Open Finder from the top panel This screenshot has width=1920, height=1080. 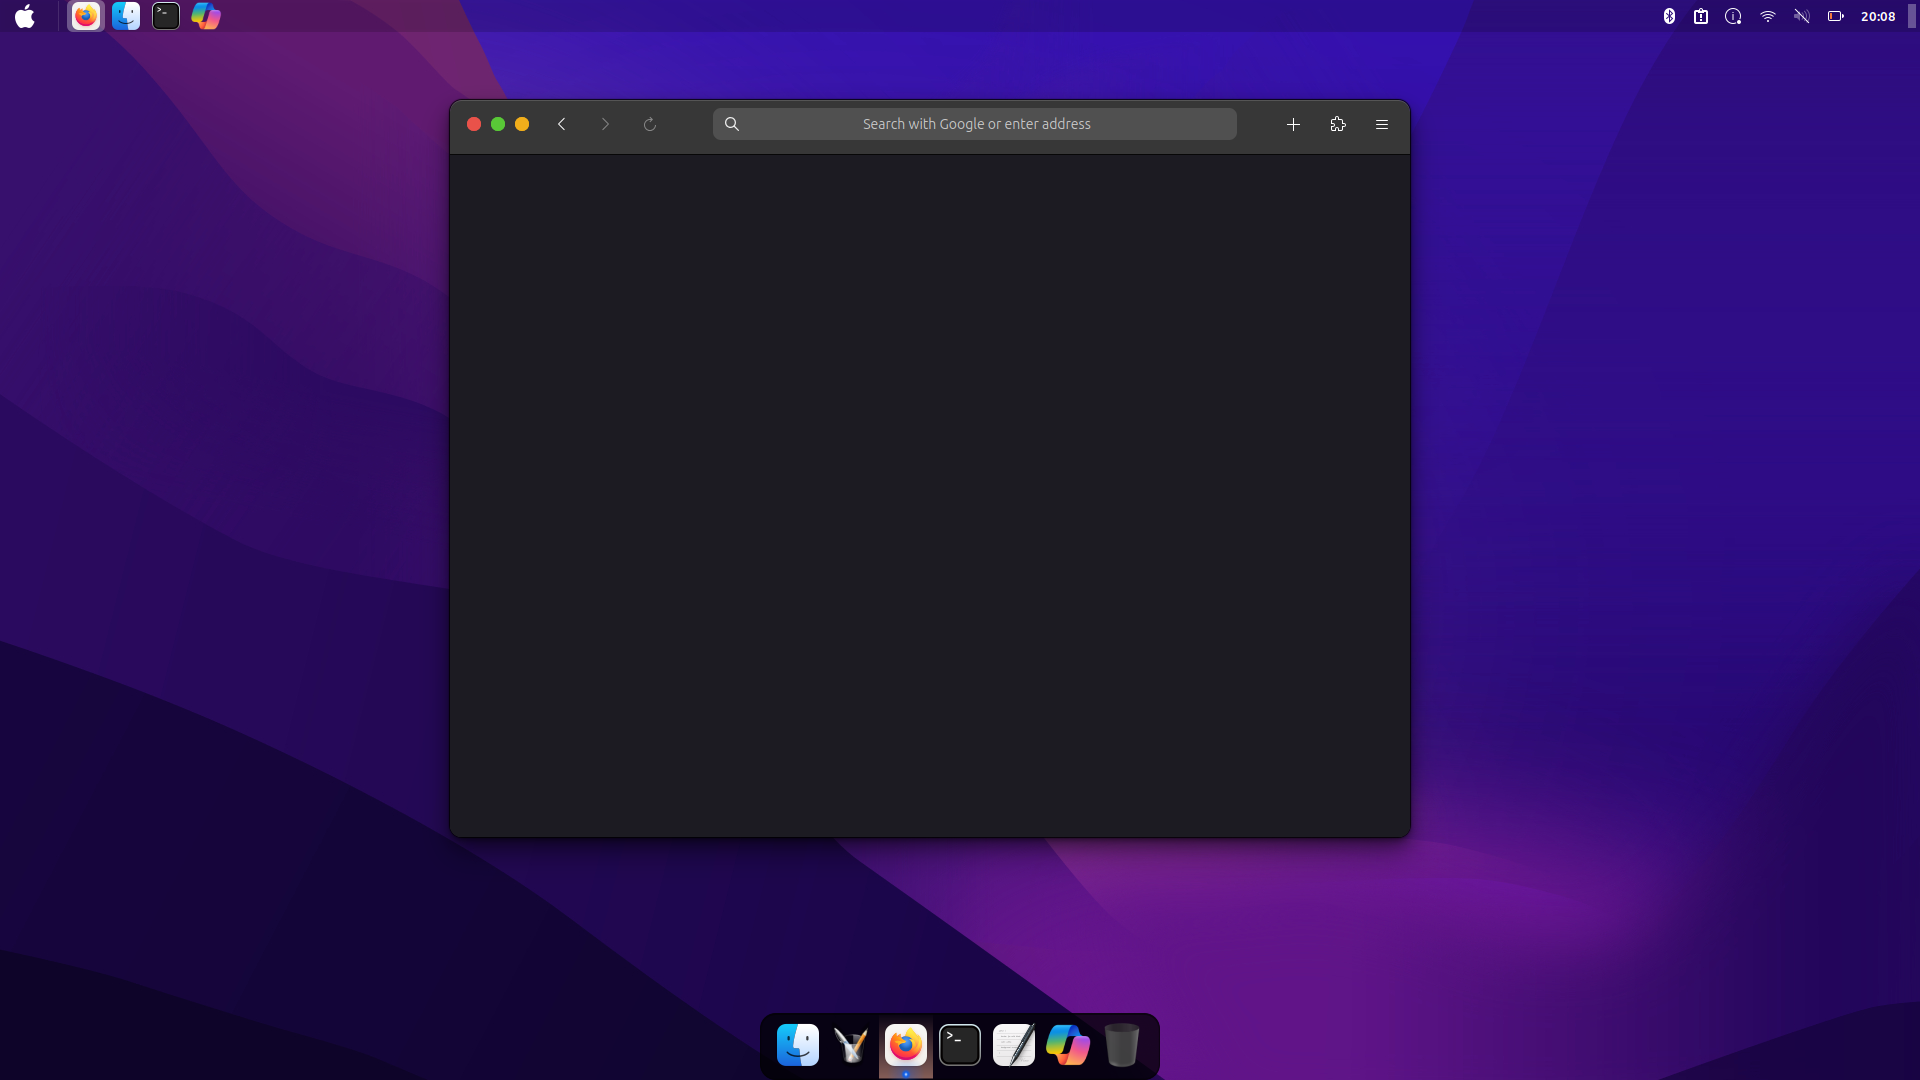tap(126, 16)
